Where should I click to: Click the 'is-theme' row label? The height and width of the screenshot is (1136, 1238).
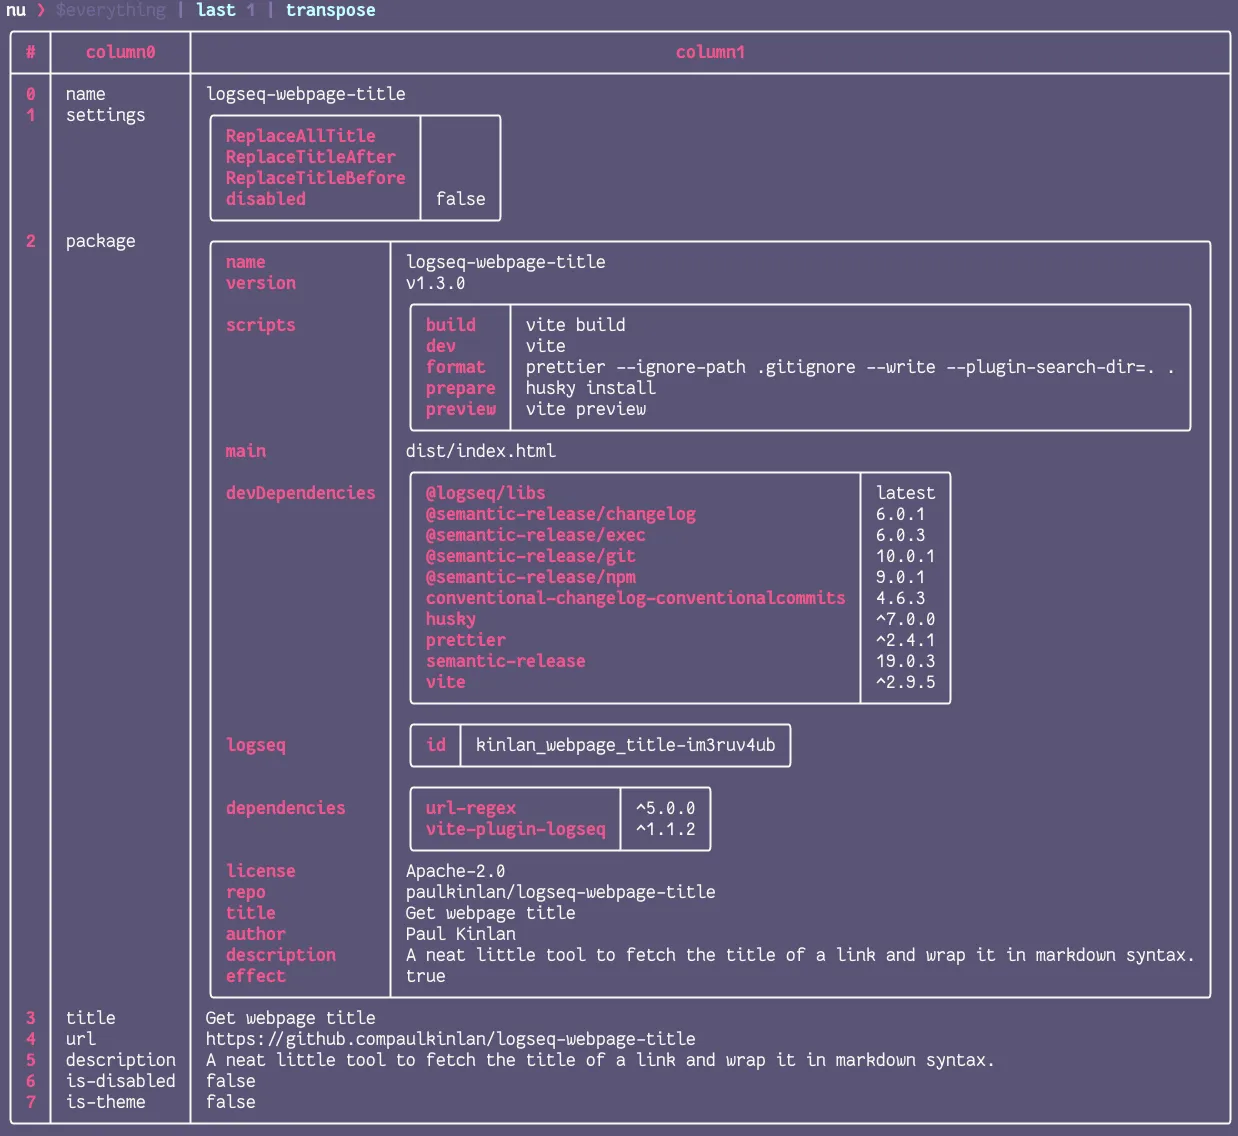pos(105,1102)
